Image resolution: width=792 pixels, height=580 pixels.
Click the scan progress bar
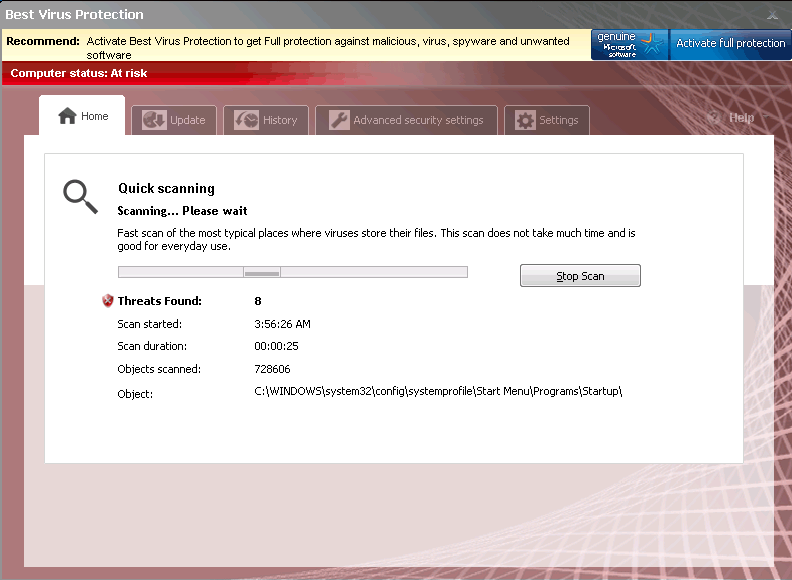click(292, 272)
